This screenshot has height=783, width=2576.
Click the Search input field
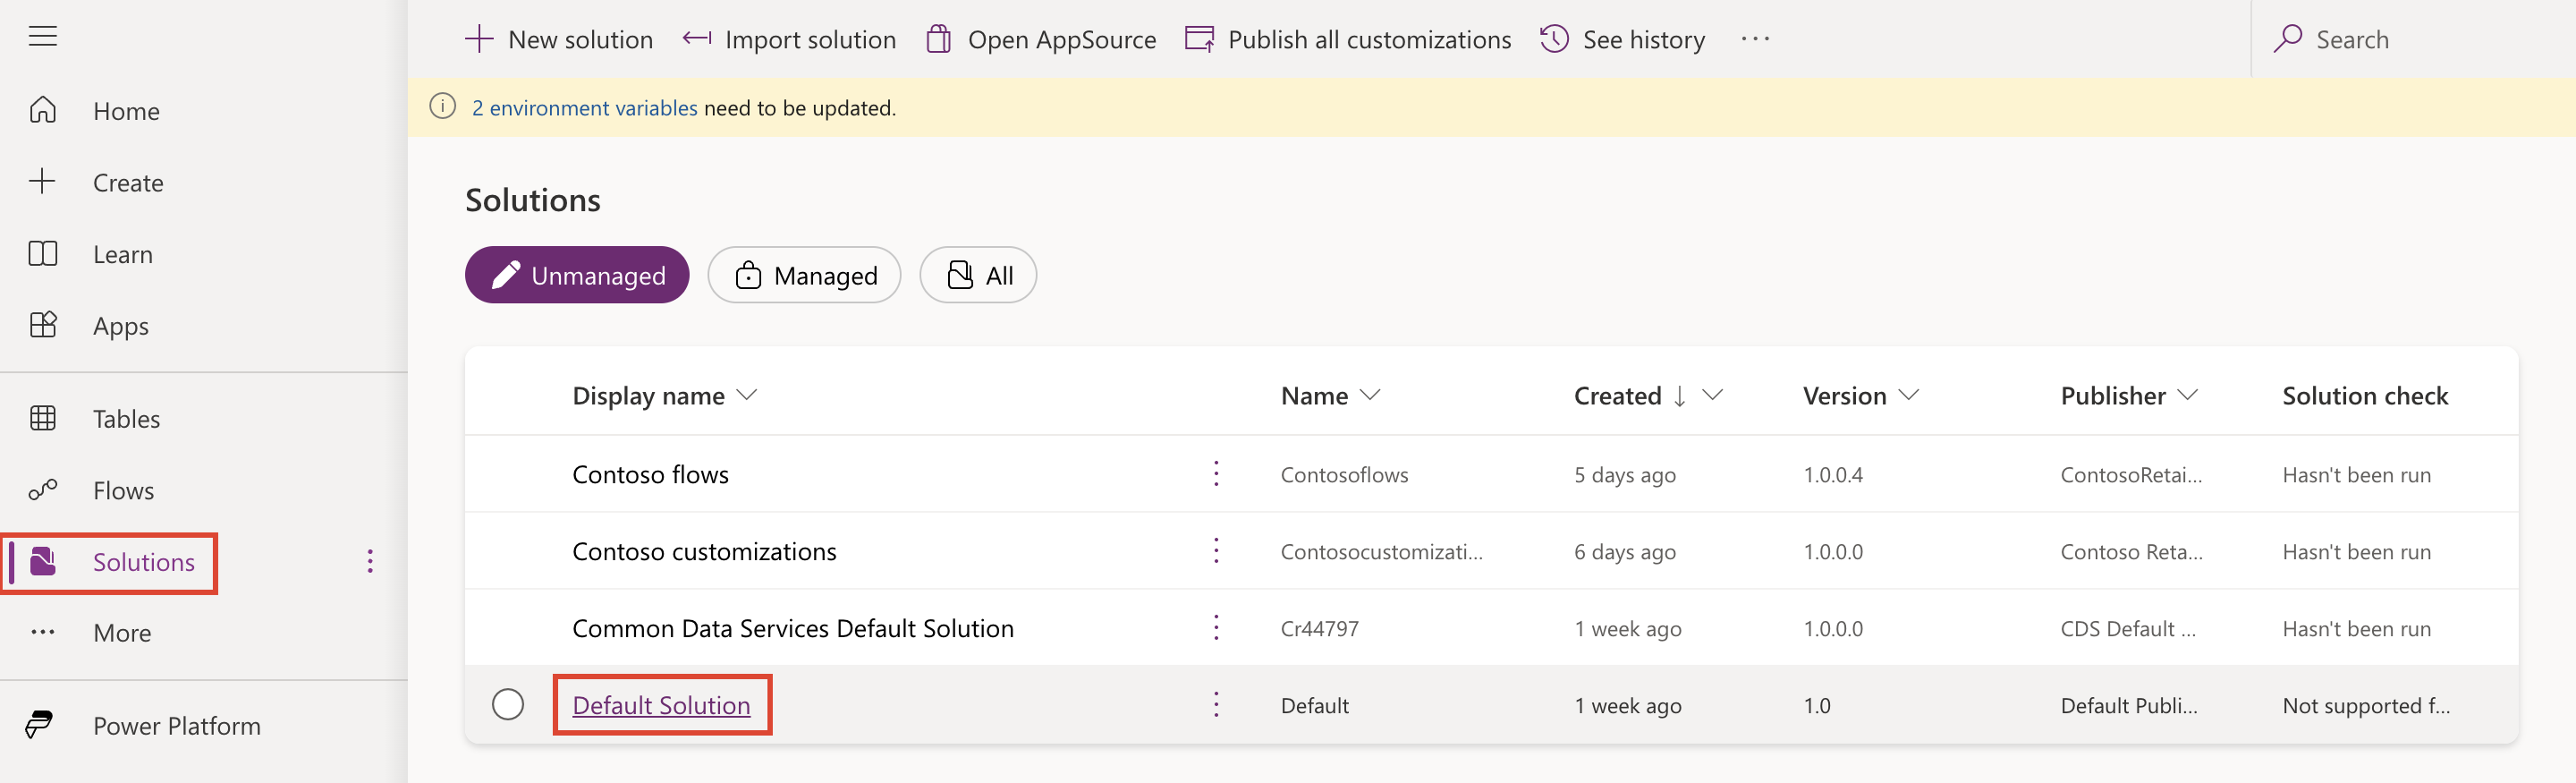tap(2413, 39)
